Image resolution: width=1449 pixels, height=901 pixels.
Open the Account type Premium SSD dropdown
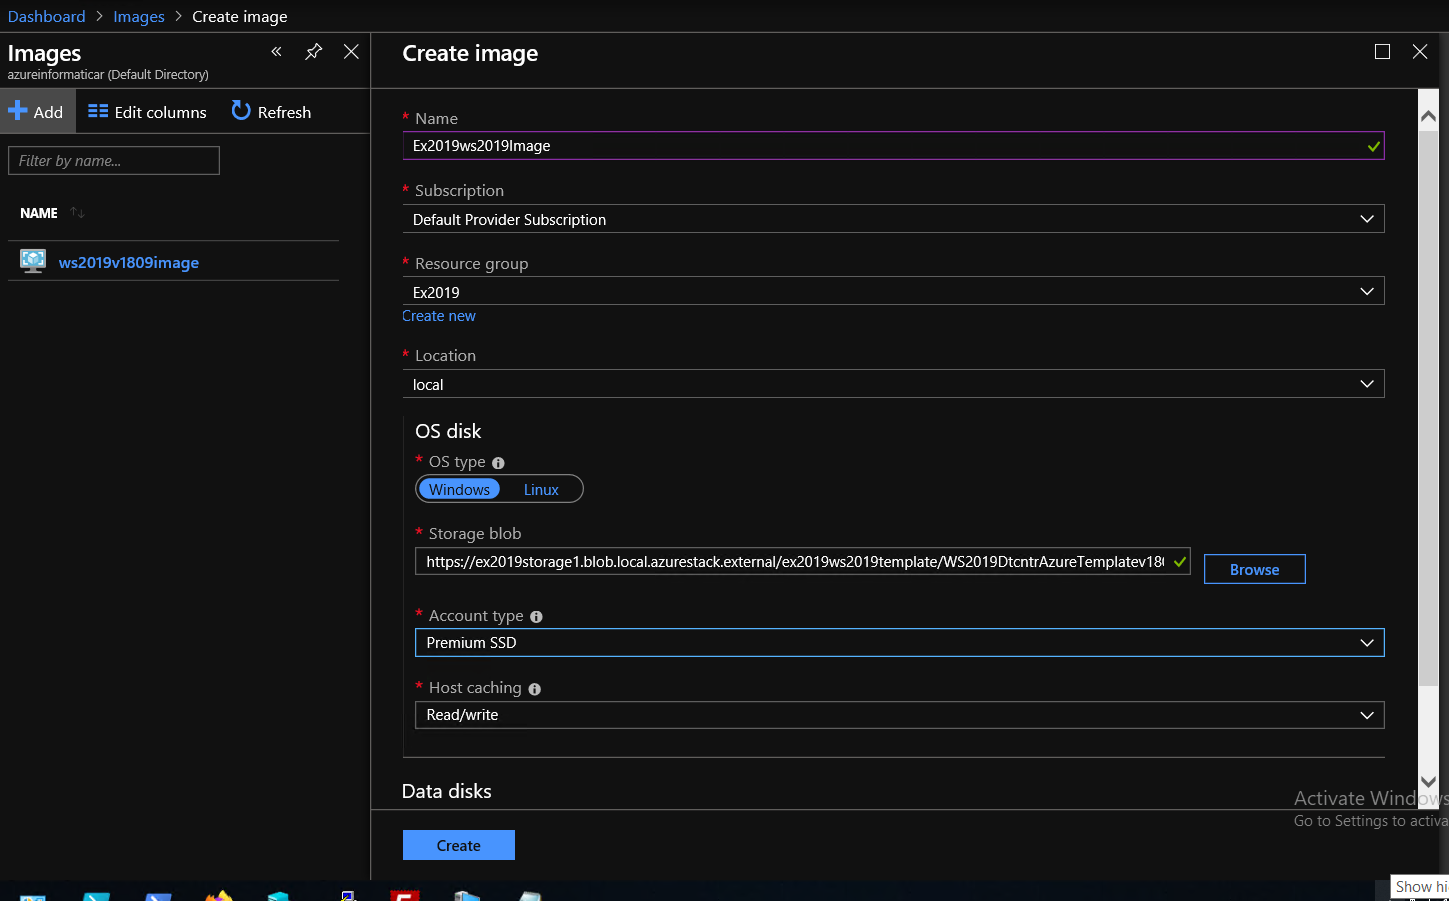pyautogui.click(x=899, y=642)
